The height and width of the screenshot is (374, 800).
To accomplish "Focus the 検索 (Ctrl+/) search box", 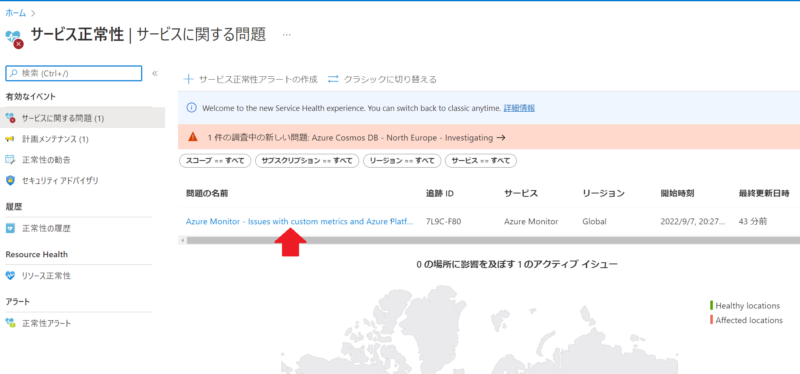I will coord(73,73).
